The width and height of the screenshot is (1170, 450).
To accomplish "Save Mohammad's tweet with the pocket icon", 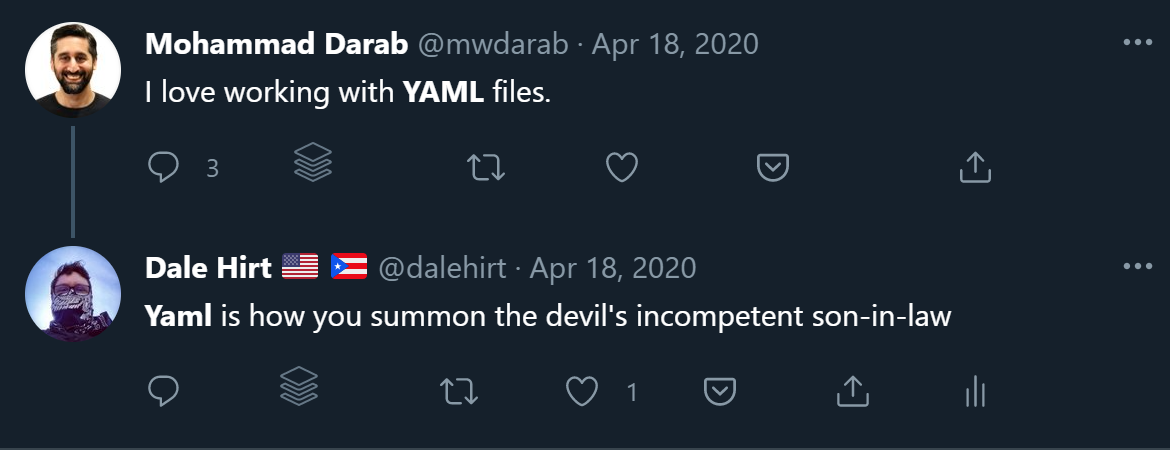I will click(773, 167).
